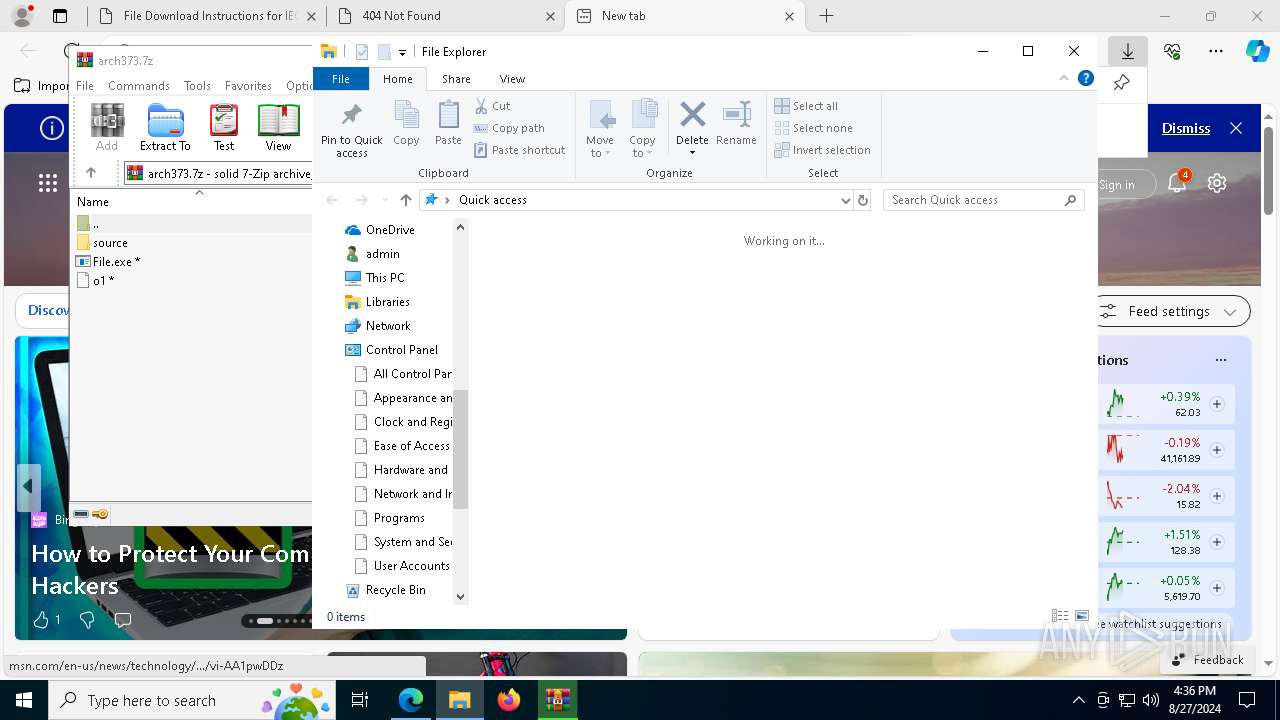Select Network in the navigation pane
The width and height of the screenshot is (1280, 720).
point(388,326)
